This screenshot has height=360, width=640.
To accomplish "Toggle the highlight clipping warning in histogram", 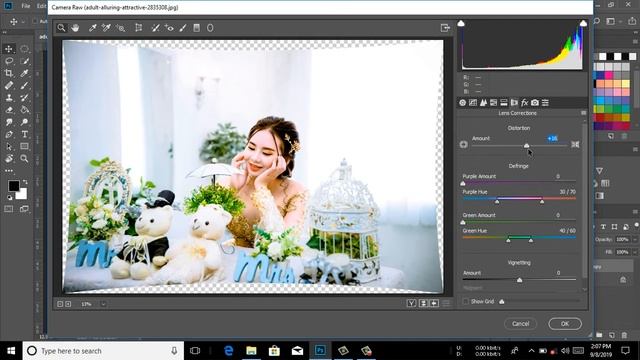I will 583,23.
